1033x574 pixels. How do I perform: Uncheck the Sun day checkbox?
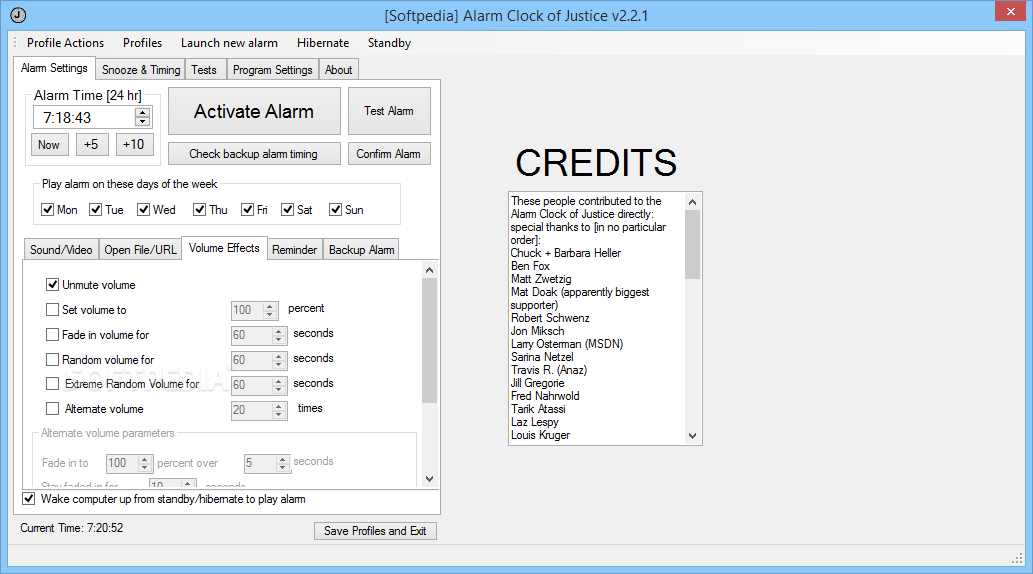(335, 210)
